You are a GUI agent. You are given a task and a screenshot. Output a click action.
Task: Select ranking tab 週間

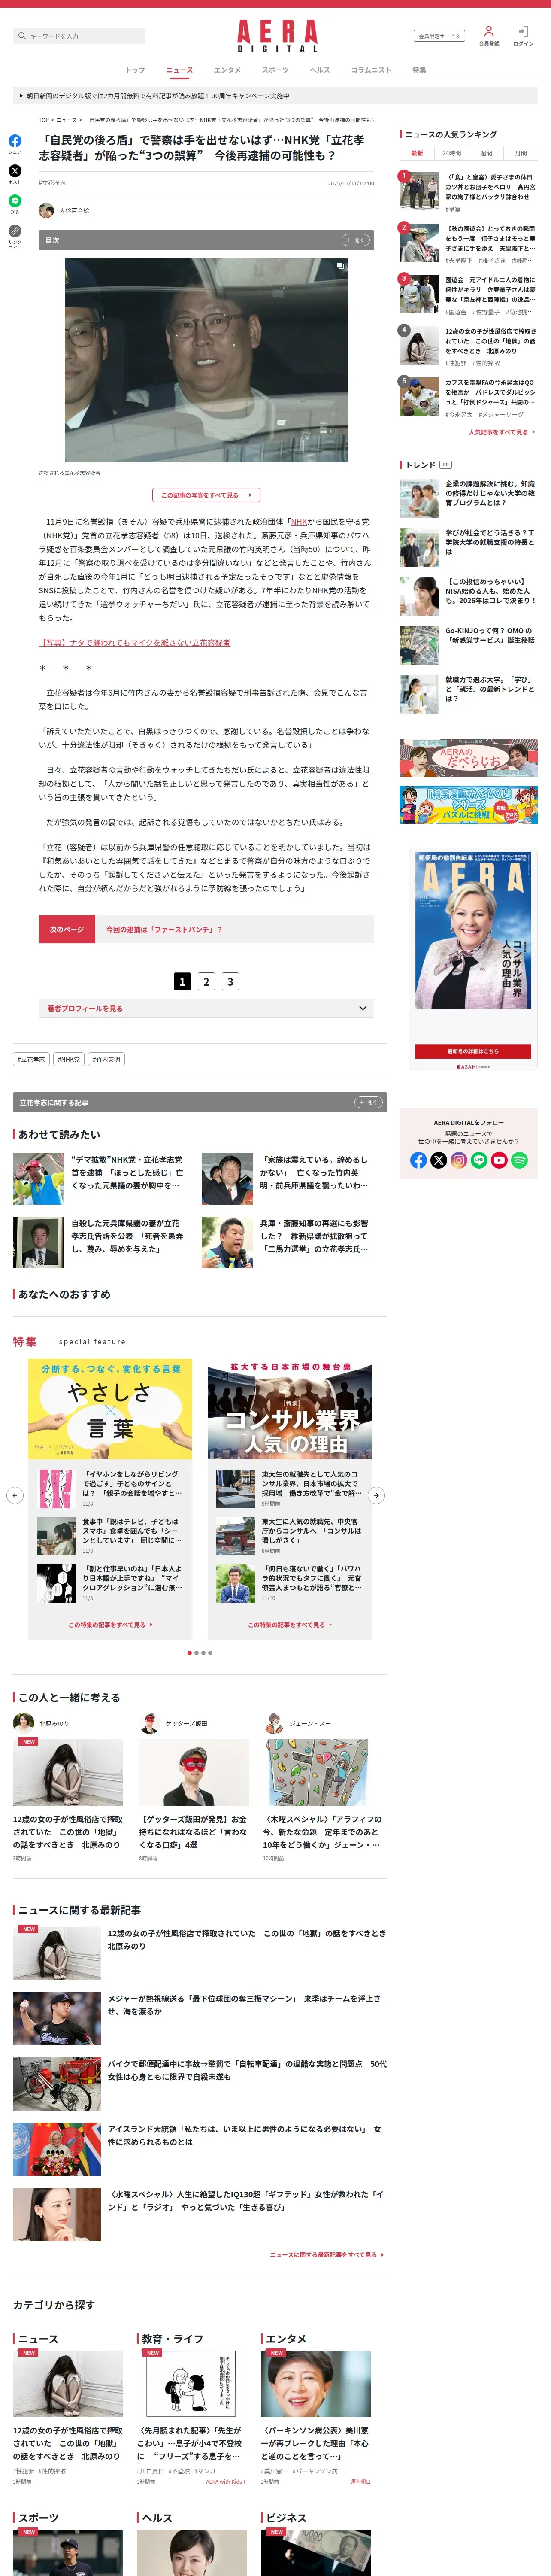click(x=486, y=153)
